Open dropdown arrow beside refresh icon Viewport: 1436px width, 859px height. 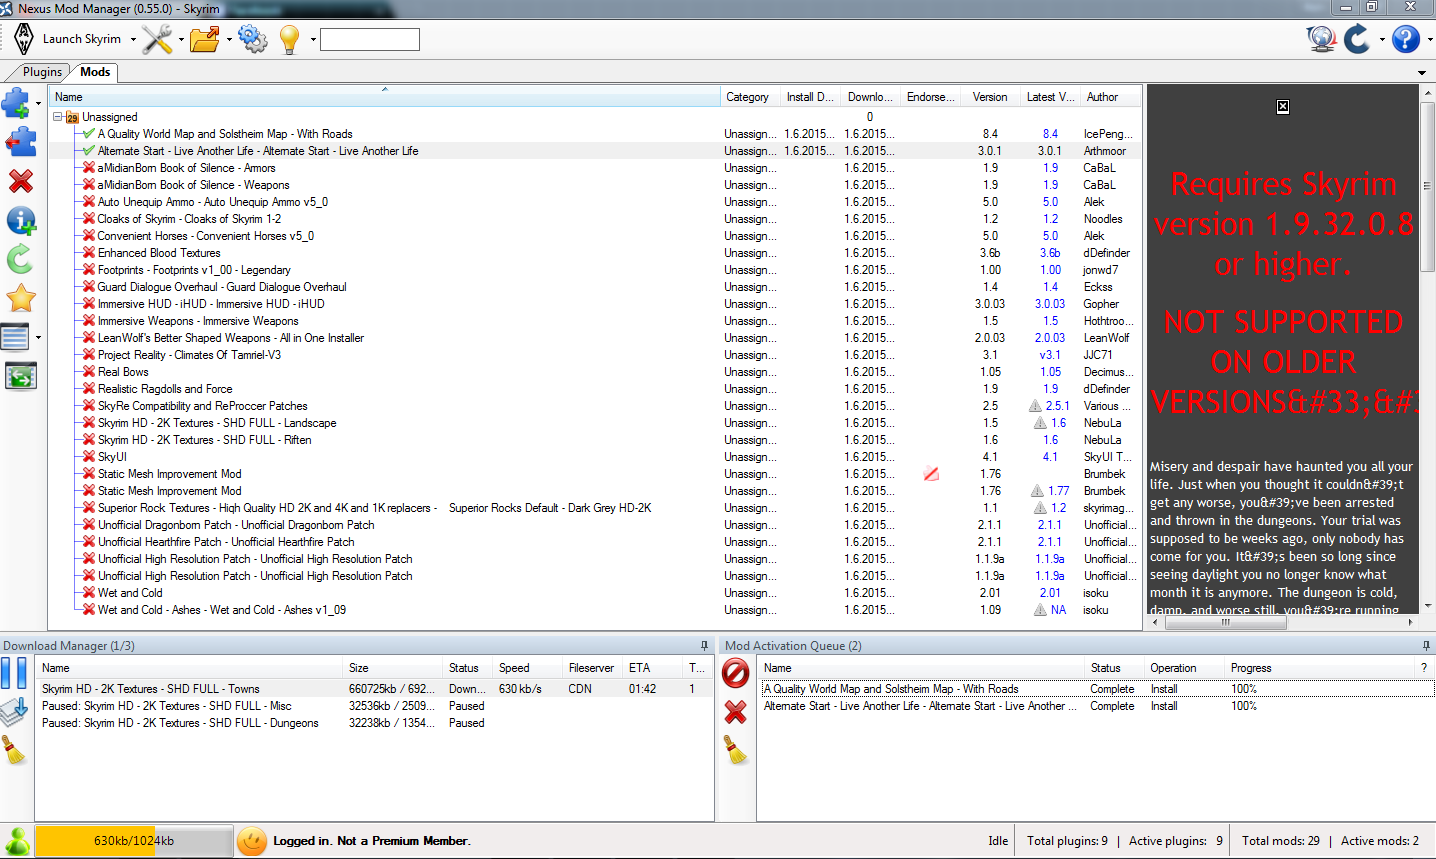[1382, 40]
